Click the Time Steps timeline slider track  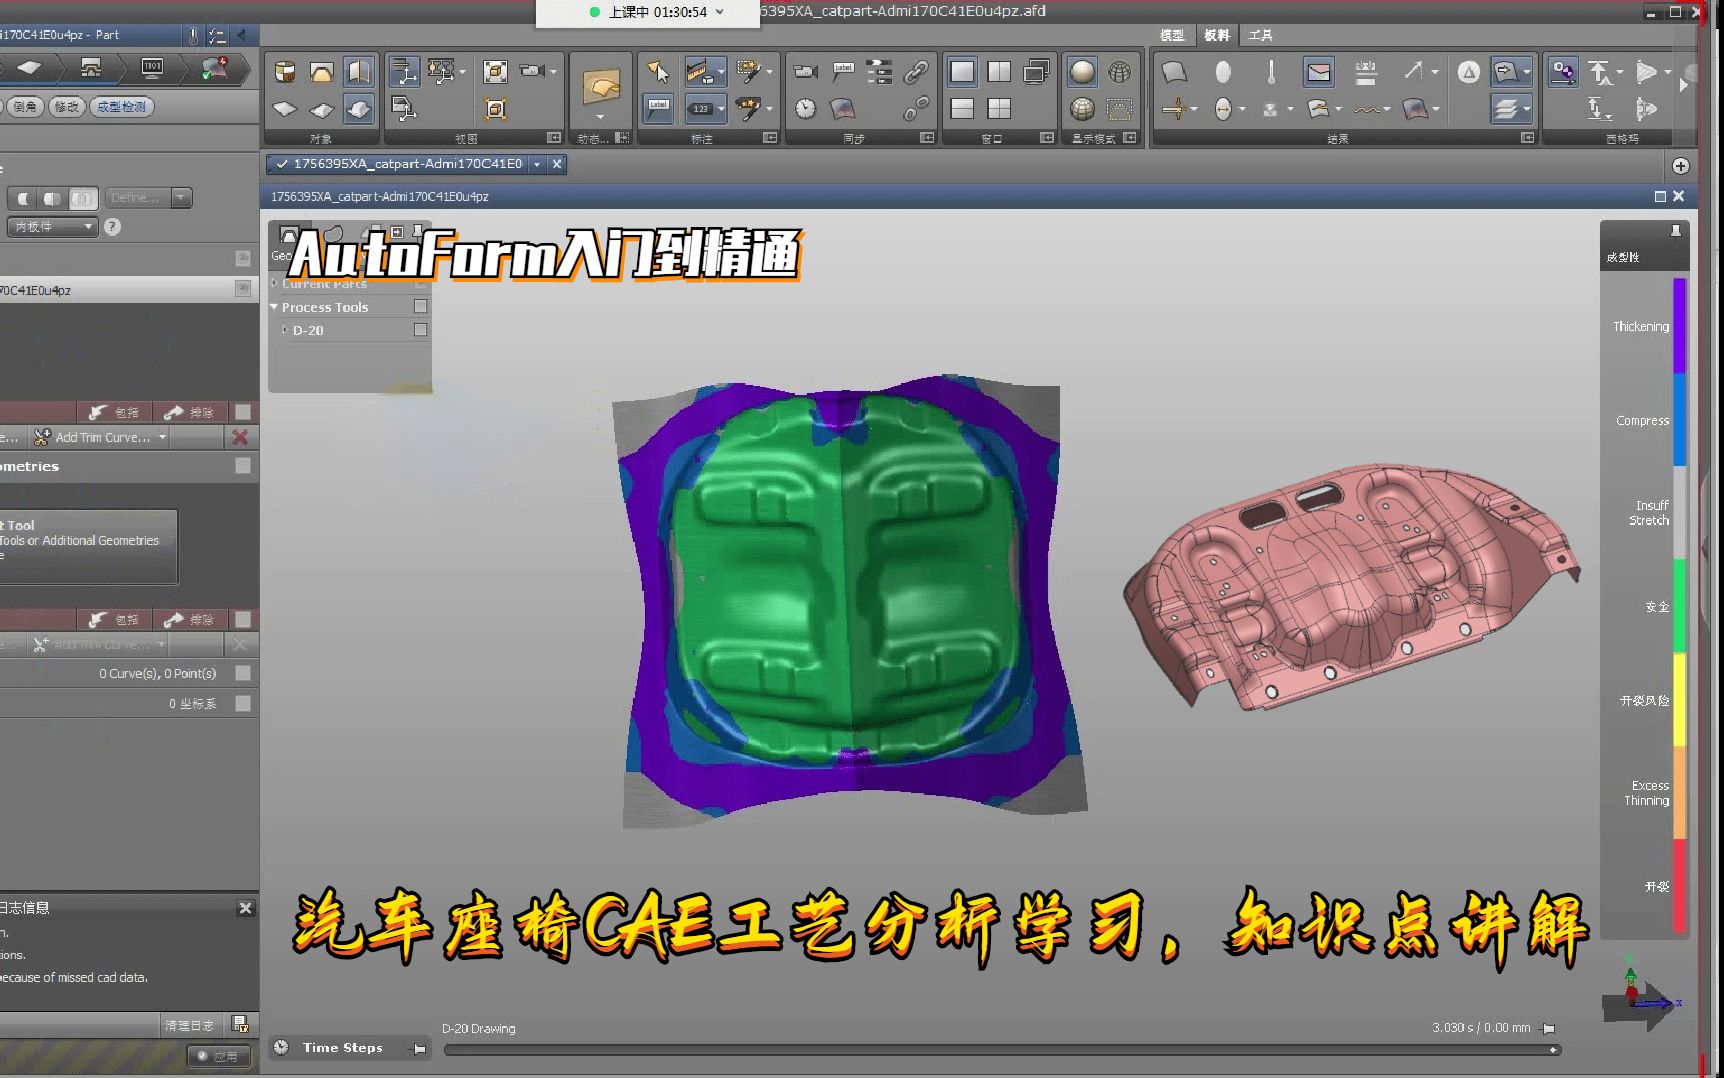[1002, 1050]
